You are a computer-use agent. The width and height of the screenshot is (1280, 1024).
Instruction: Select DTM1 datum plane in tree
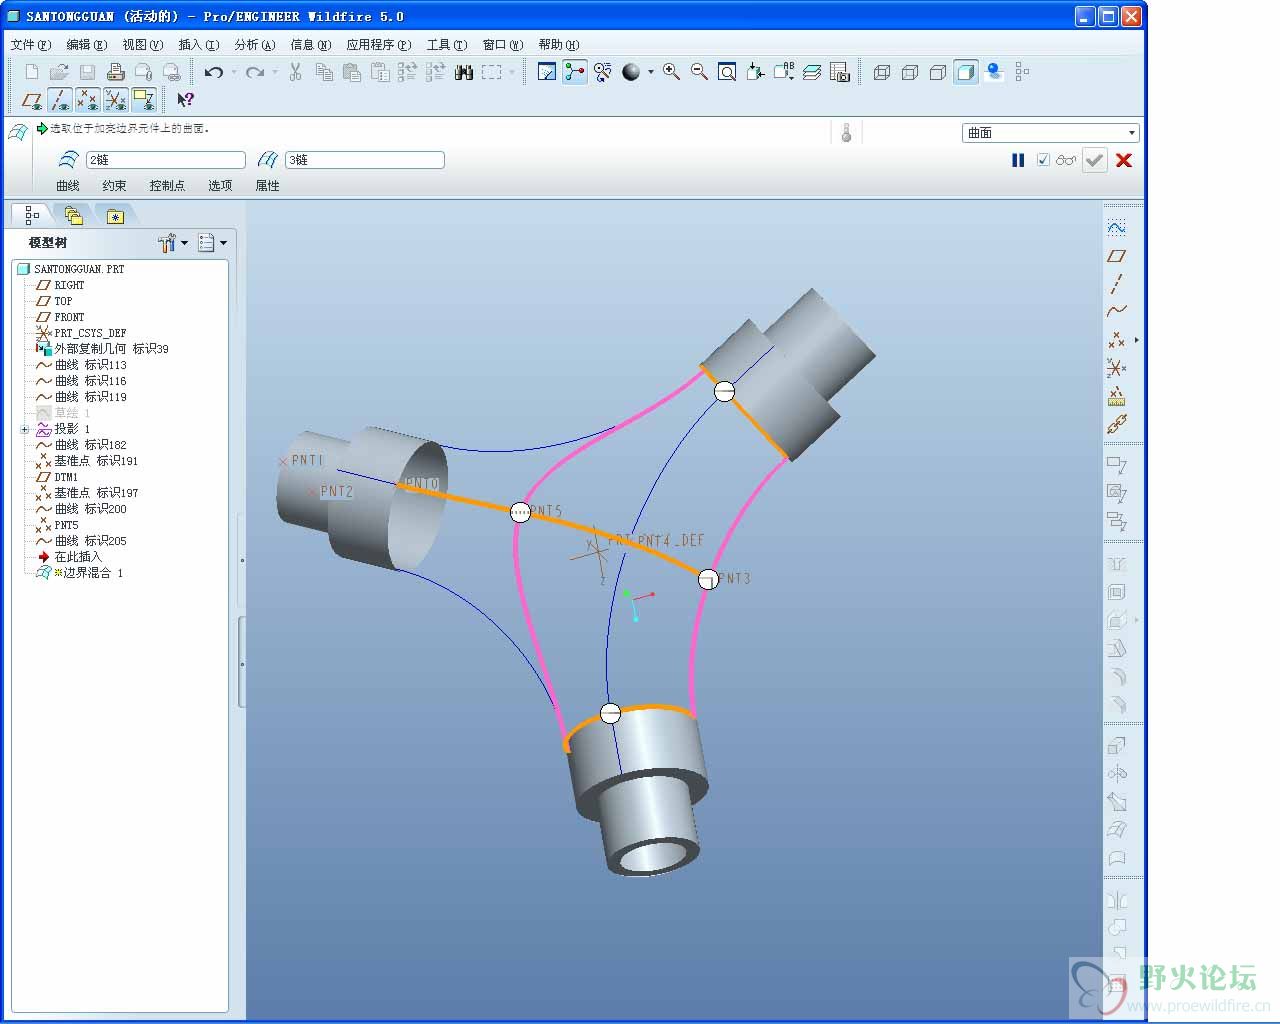click(57, 477)
